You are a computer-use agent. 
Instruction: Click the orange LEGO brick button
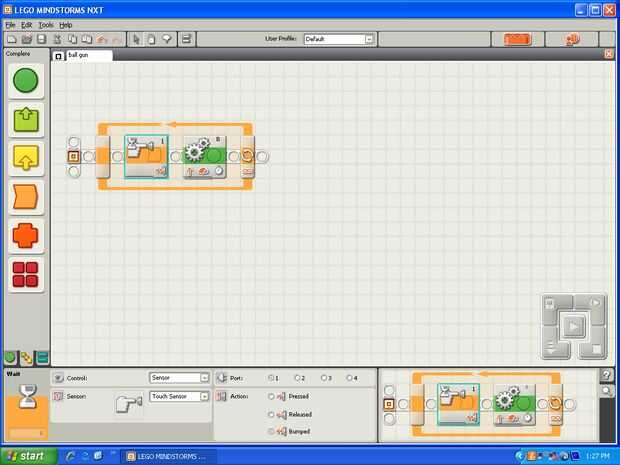pos(517,40)
